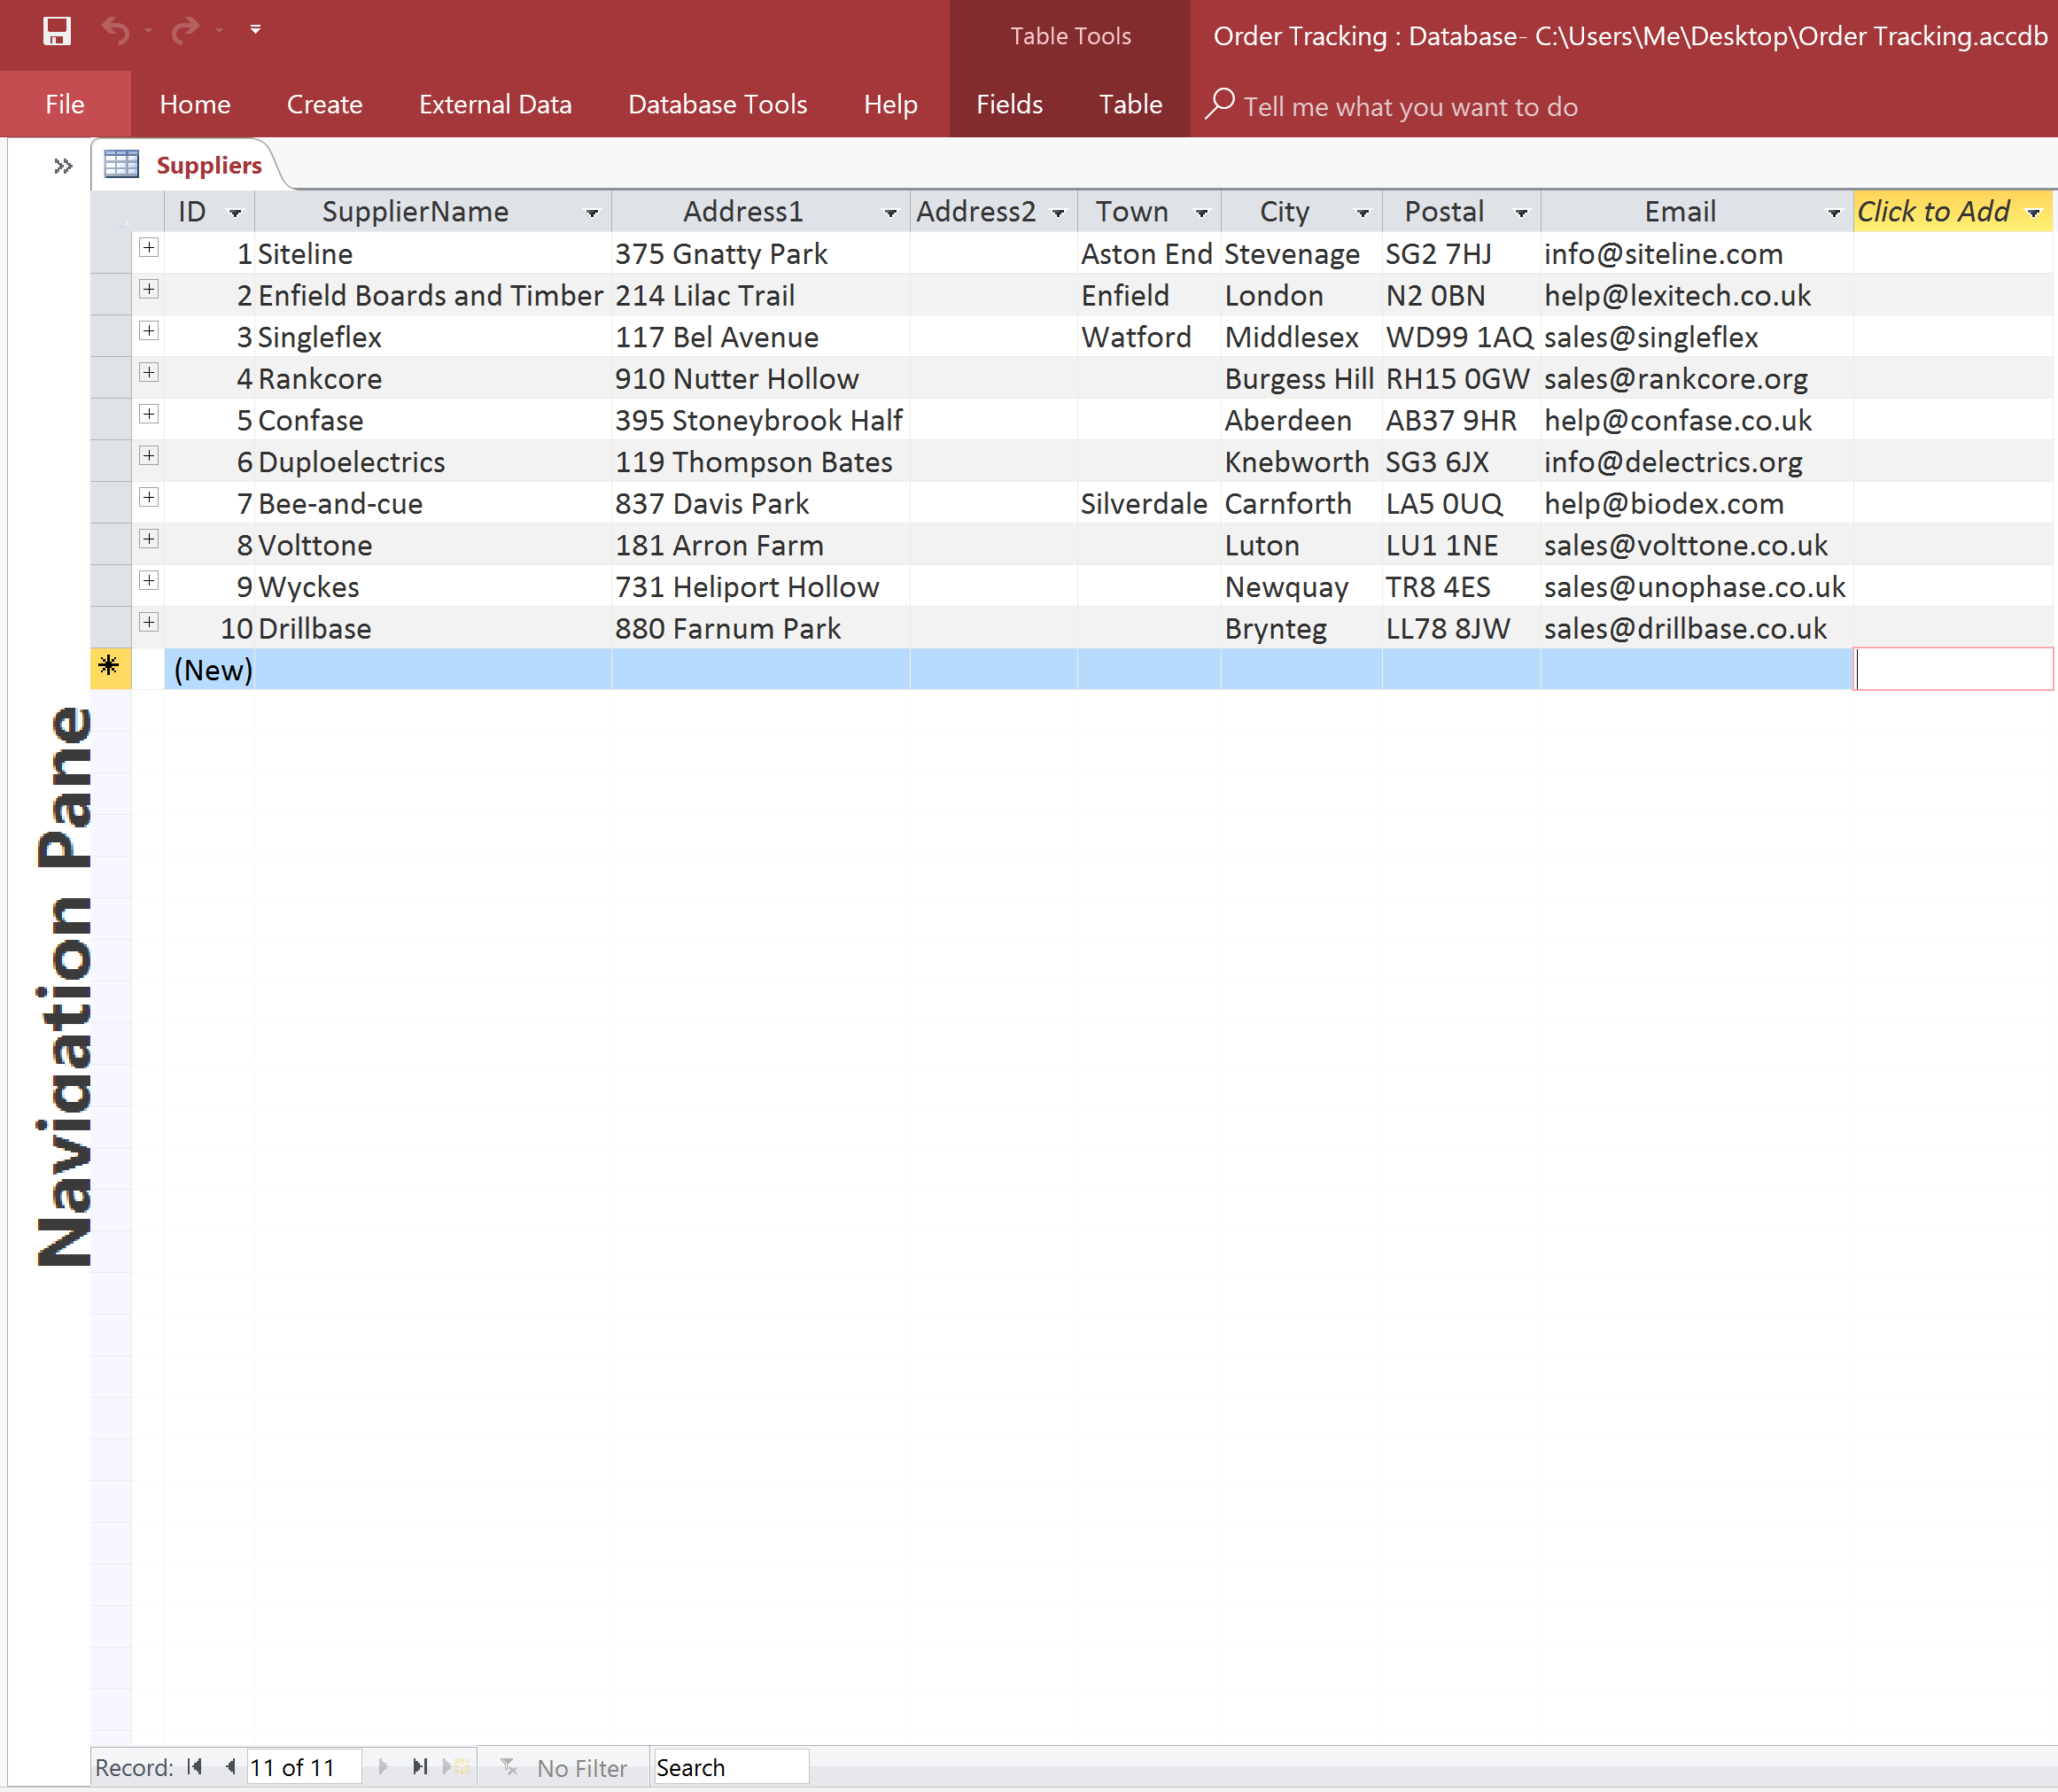Expand the subdatasheet for Volttone row
The height and width of the screenshot is (1792, 2058).
point(149,538)
